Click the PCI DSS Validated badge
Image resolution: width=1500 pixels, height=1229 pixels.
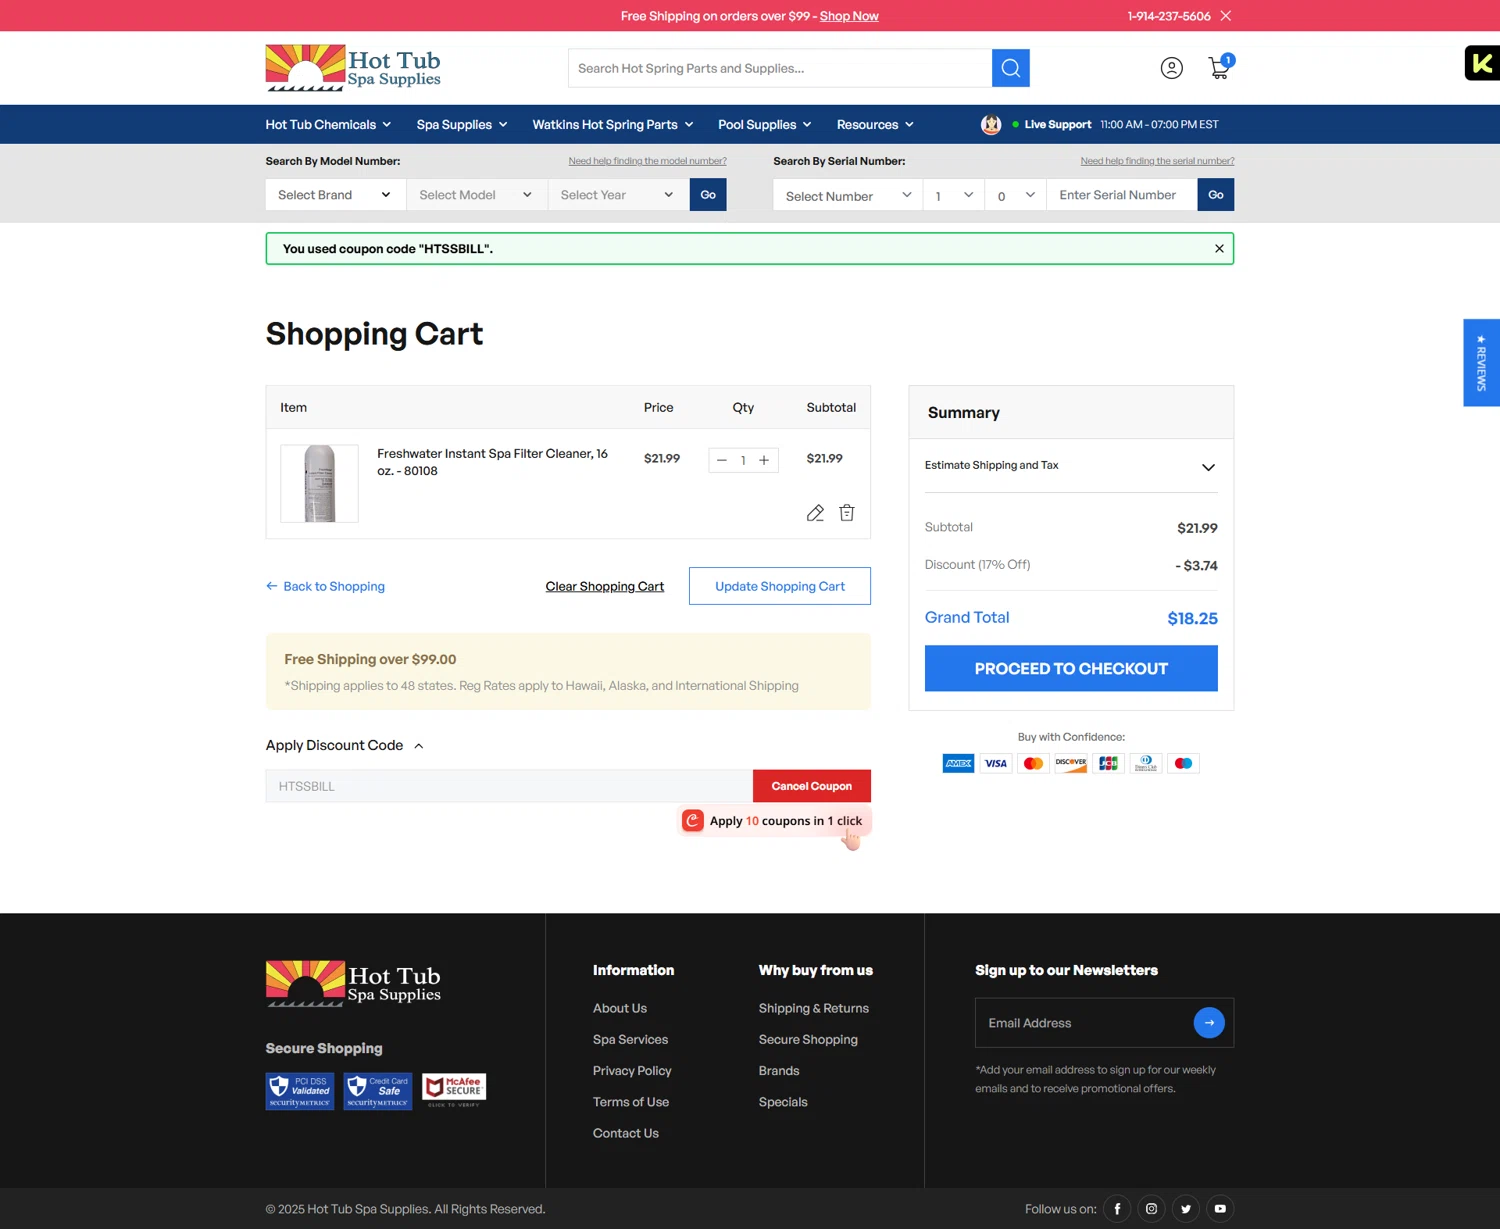click(x=300, y=1091)
